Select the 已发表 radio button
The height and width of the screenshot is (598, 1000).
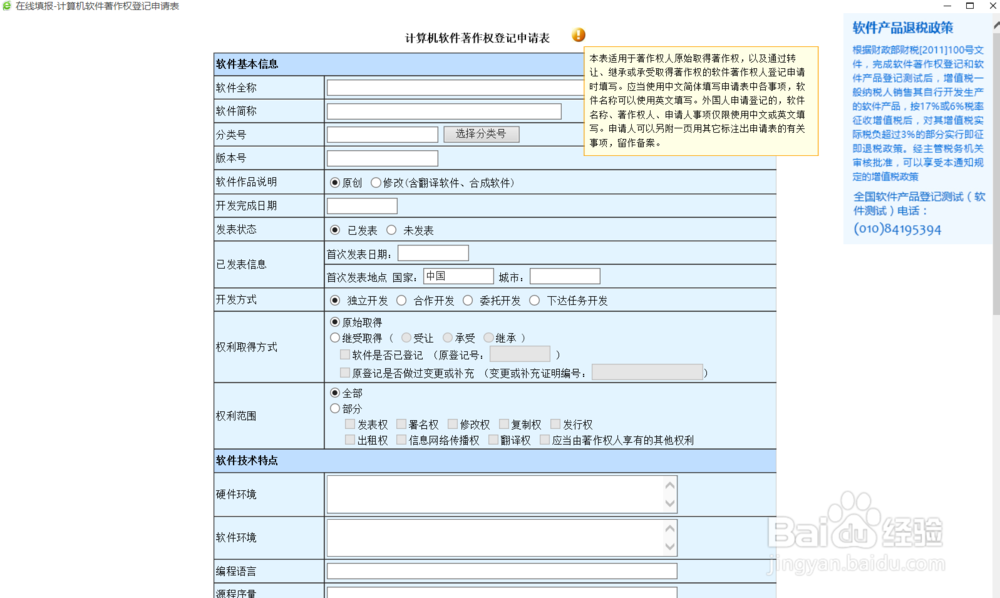[335, 230]
